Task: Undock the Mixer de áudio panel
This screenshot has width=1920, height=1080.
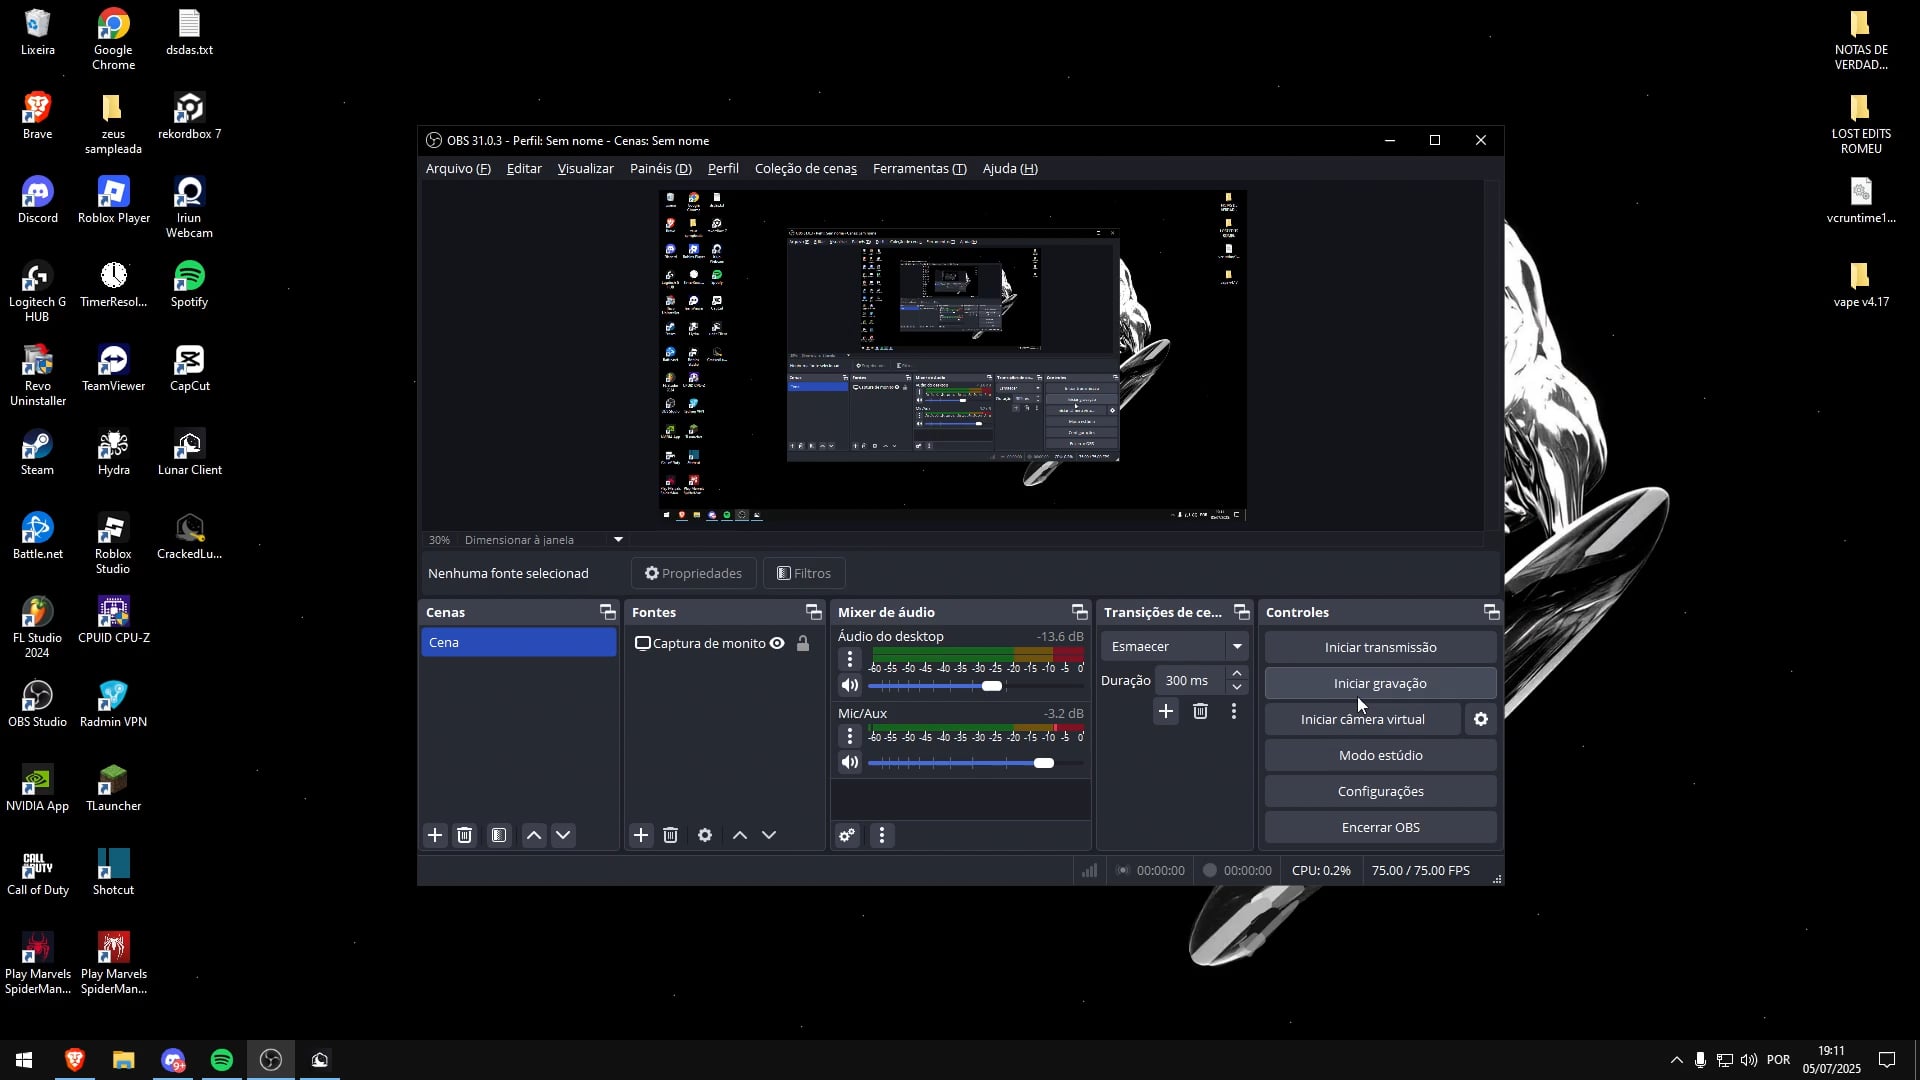Action: coord(1079,612)
